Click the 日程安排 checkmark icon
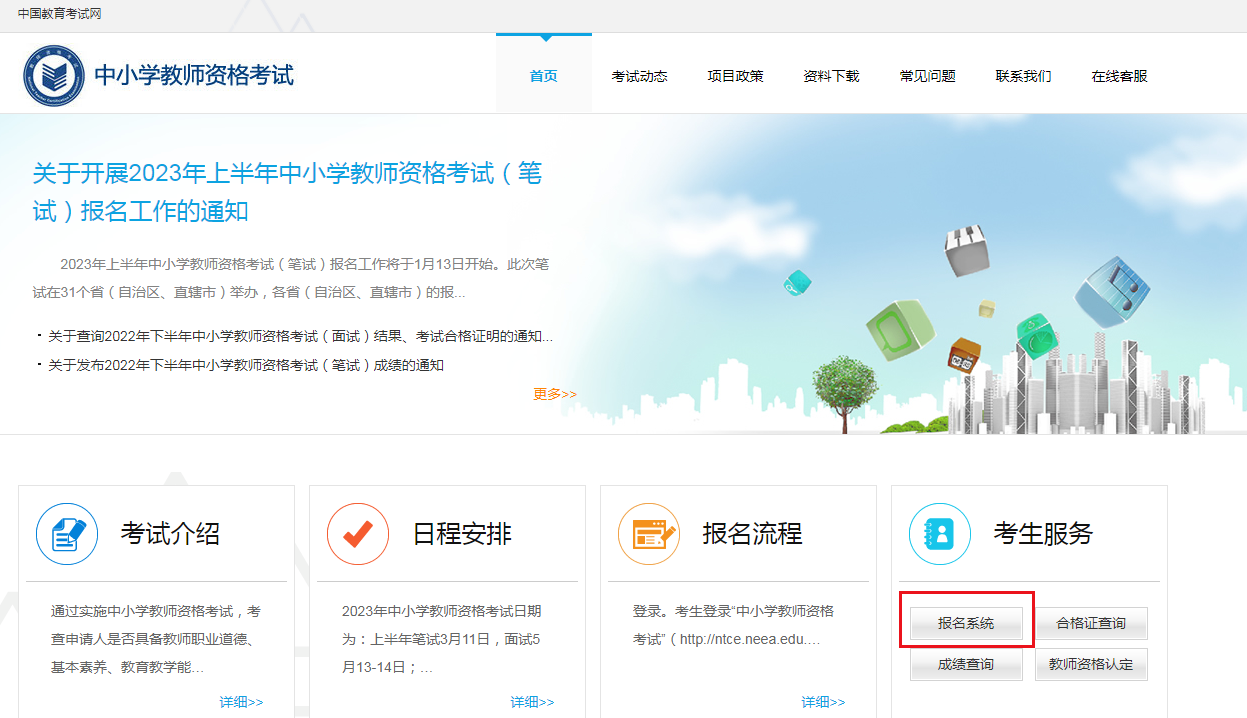The height and width of the screenshot is (718, 1247). pos(358,534)
